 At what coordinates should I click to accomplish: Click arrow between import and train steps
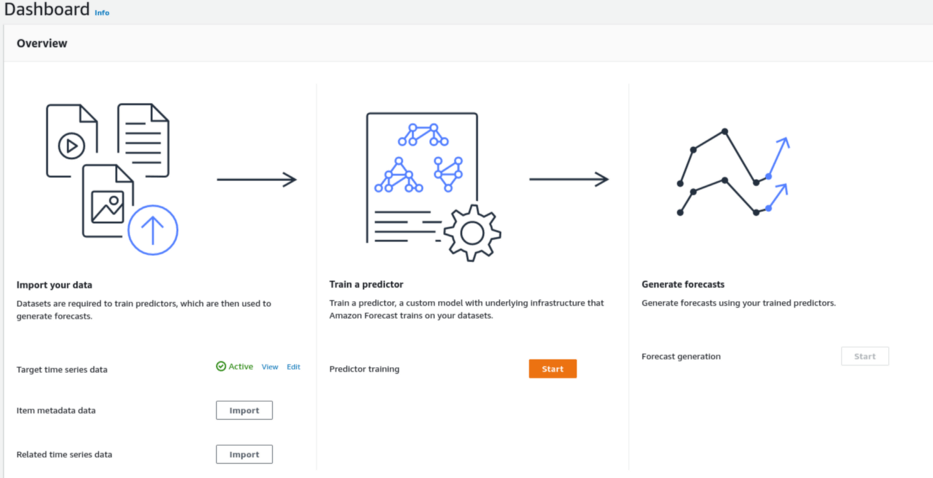click(257, 180)
